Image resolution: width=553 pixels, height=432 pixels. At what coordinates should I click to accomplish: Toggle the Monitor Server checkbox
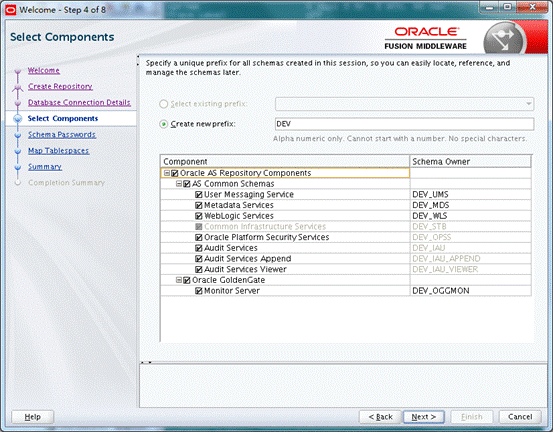pos(199,291)
